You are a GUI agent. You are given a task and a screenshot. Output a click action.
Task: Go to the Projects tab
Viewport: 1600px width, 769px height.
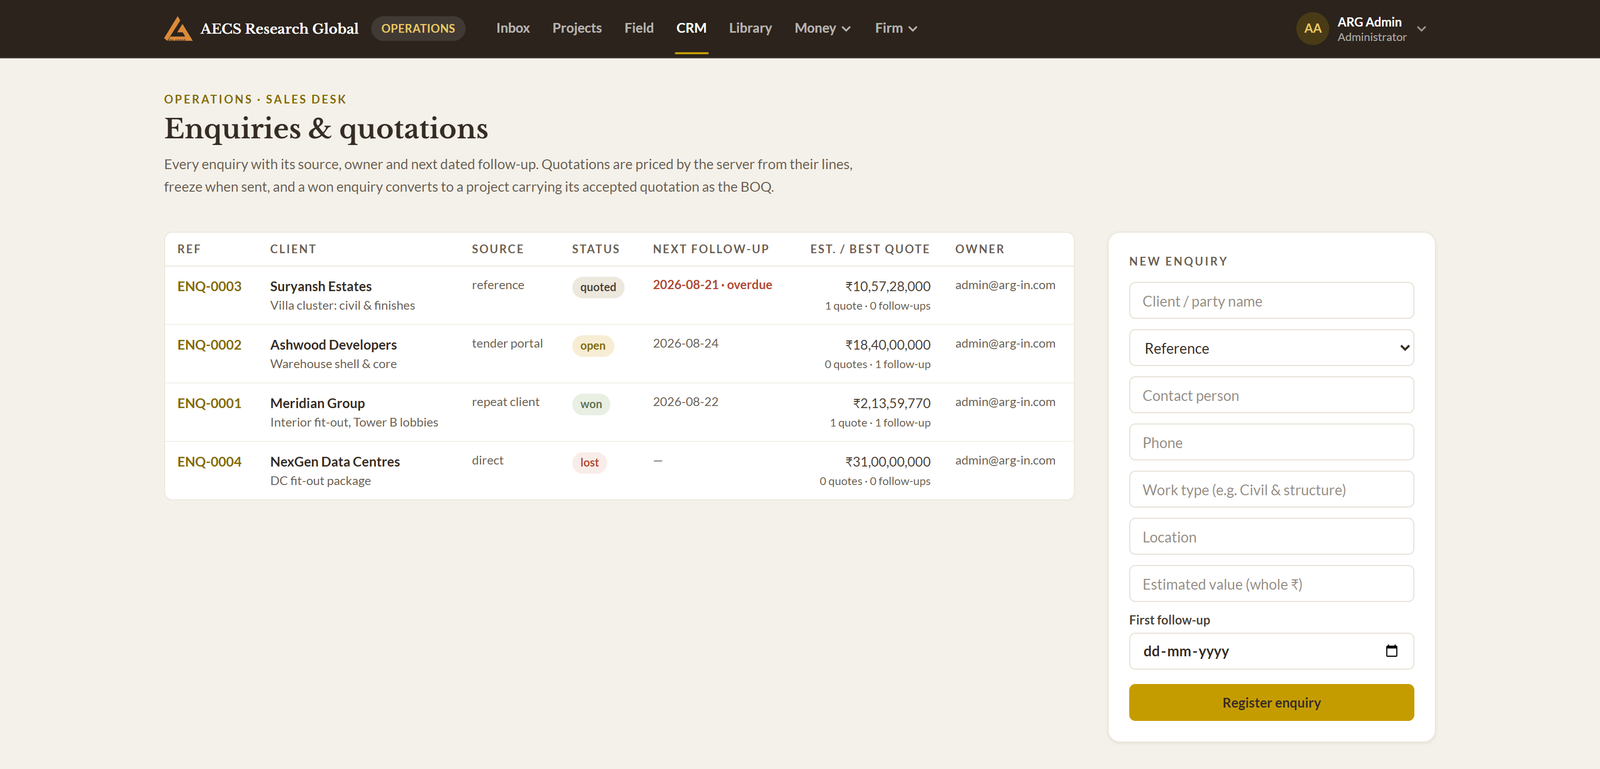(577, 28)
